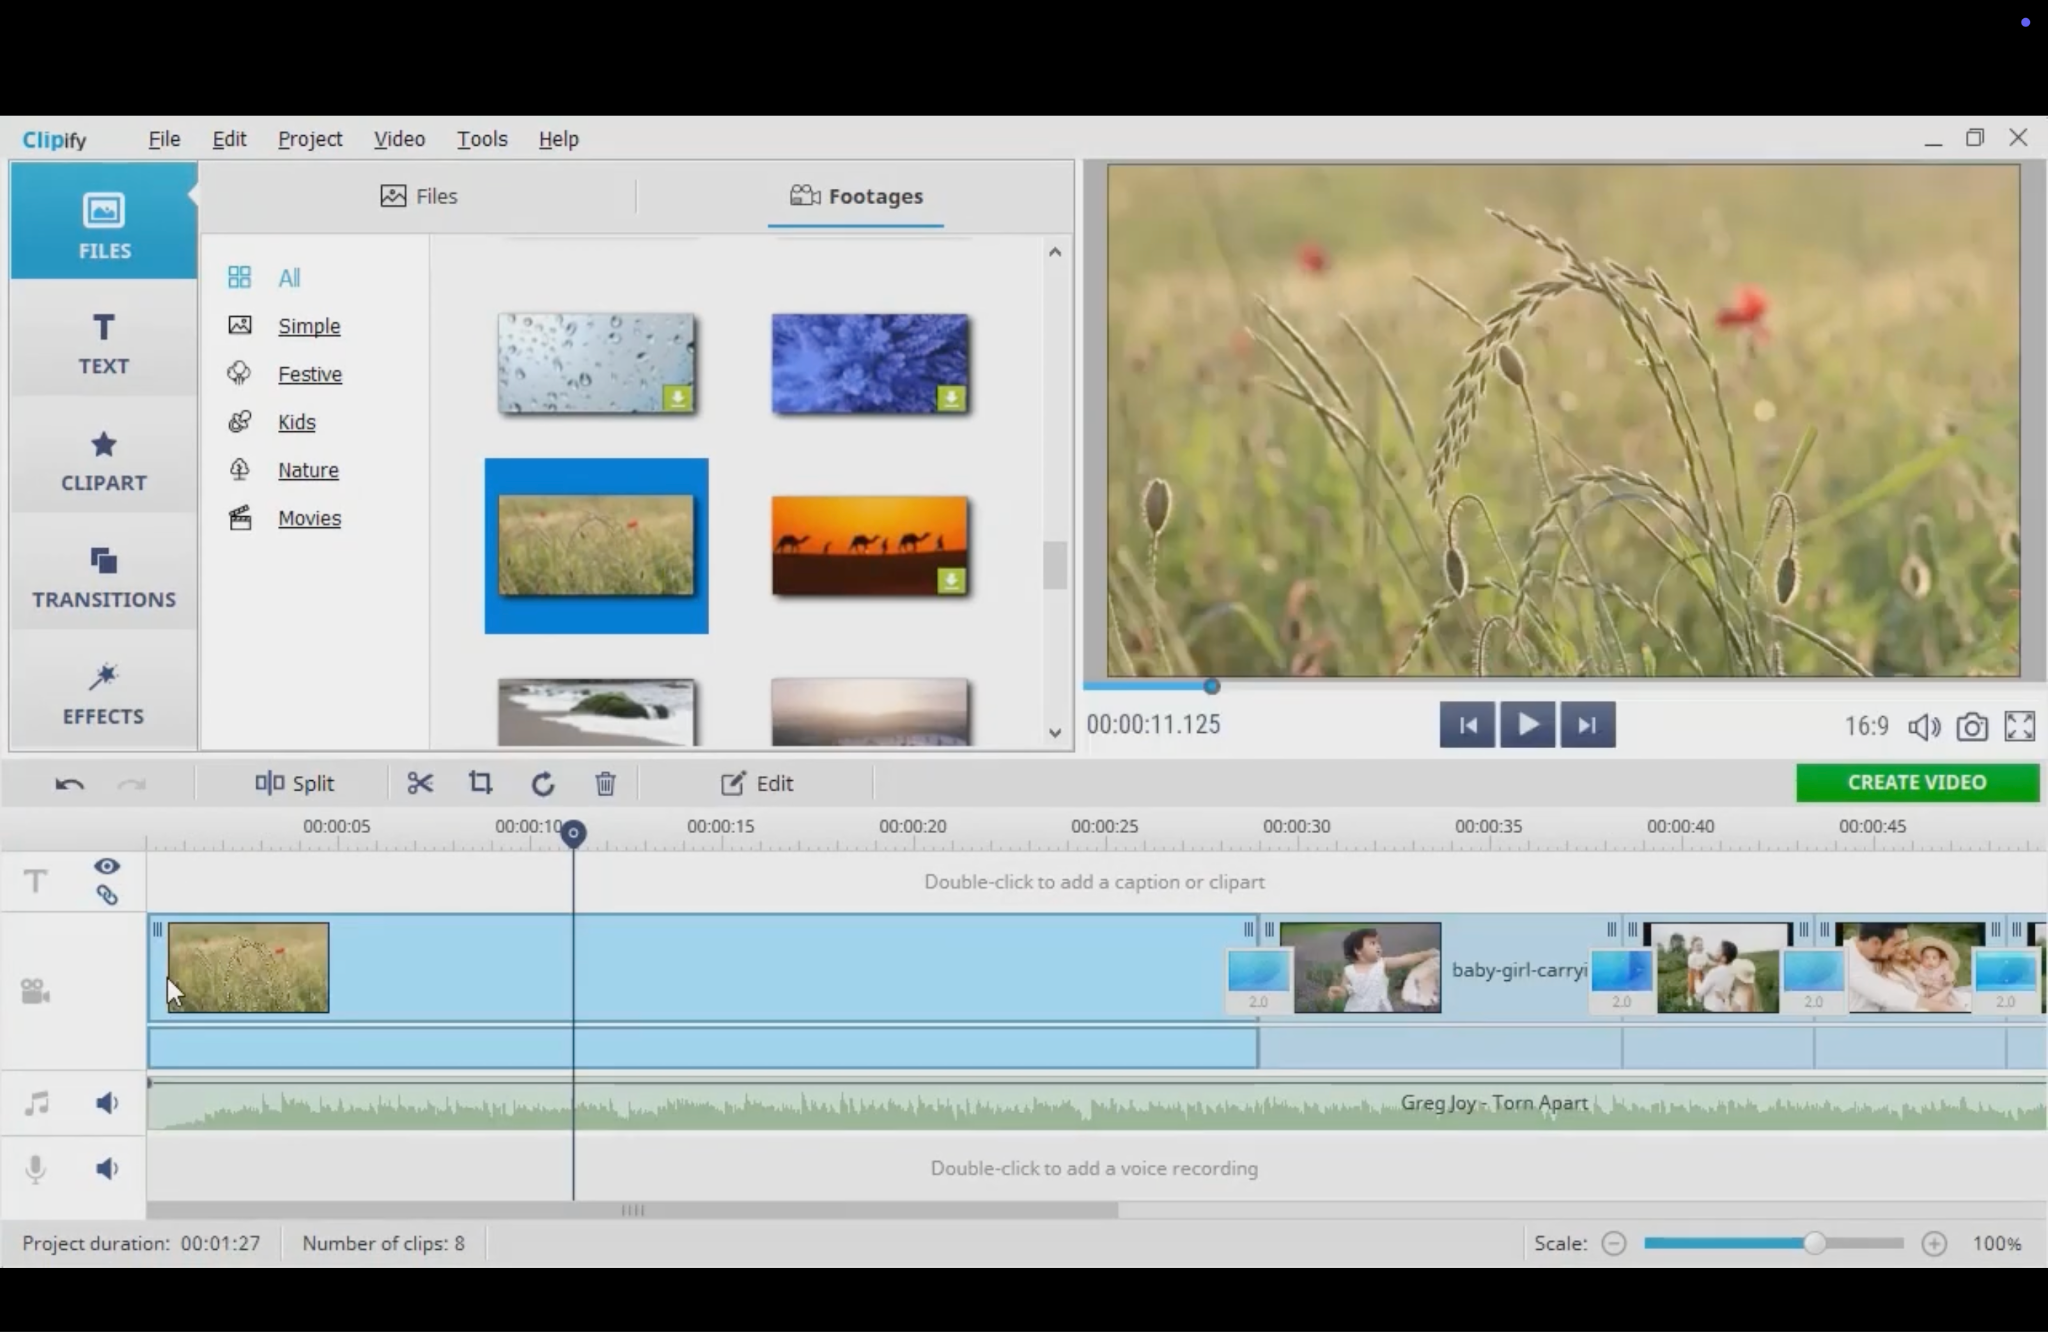
Task: Click the CREATE VIDEO button
Action: [x=1917, y=783]
